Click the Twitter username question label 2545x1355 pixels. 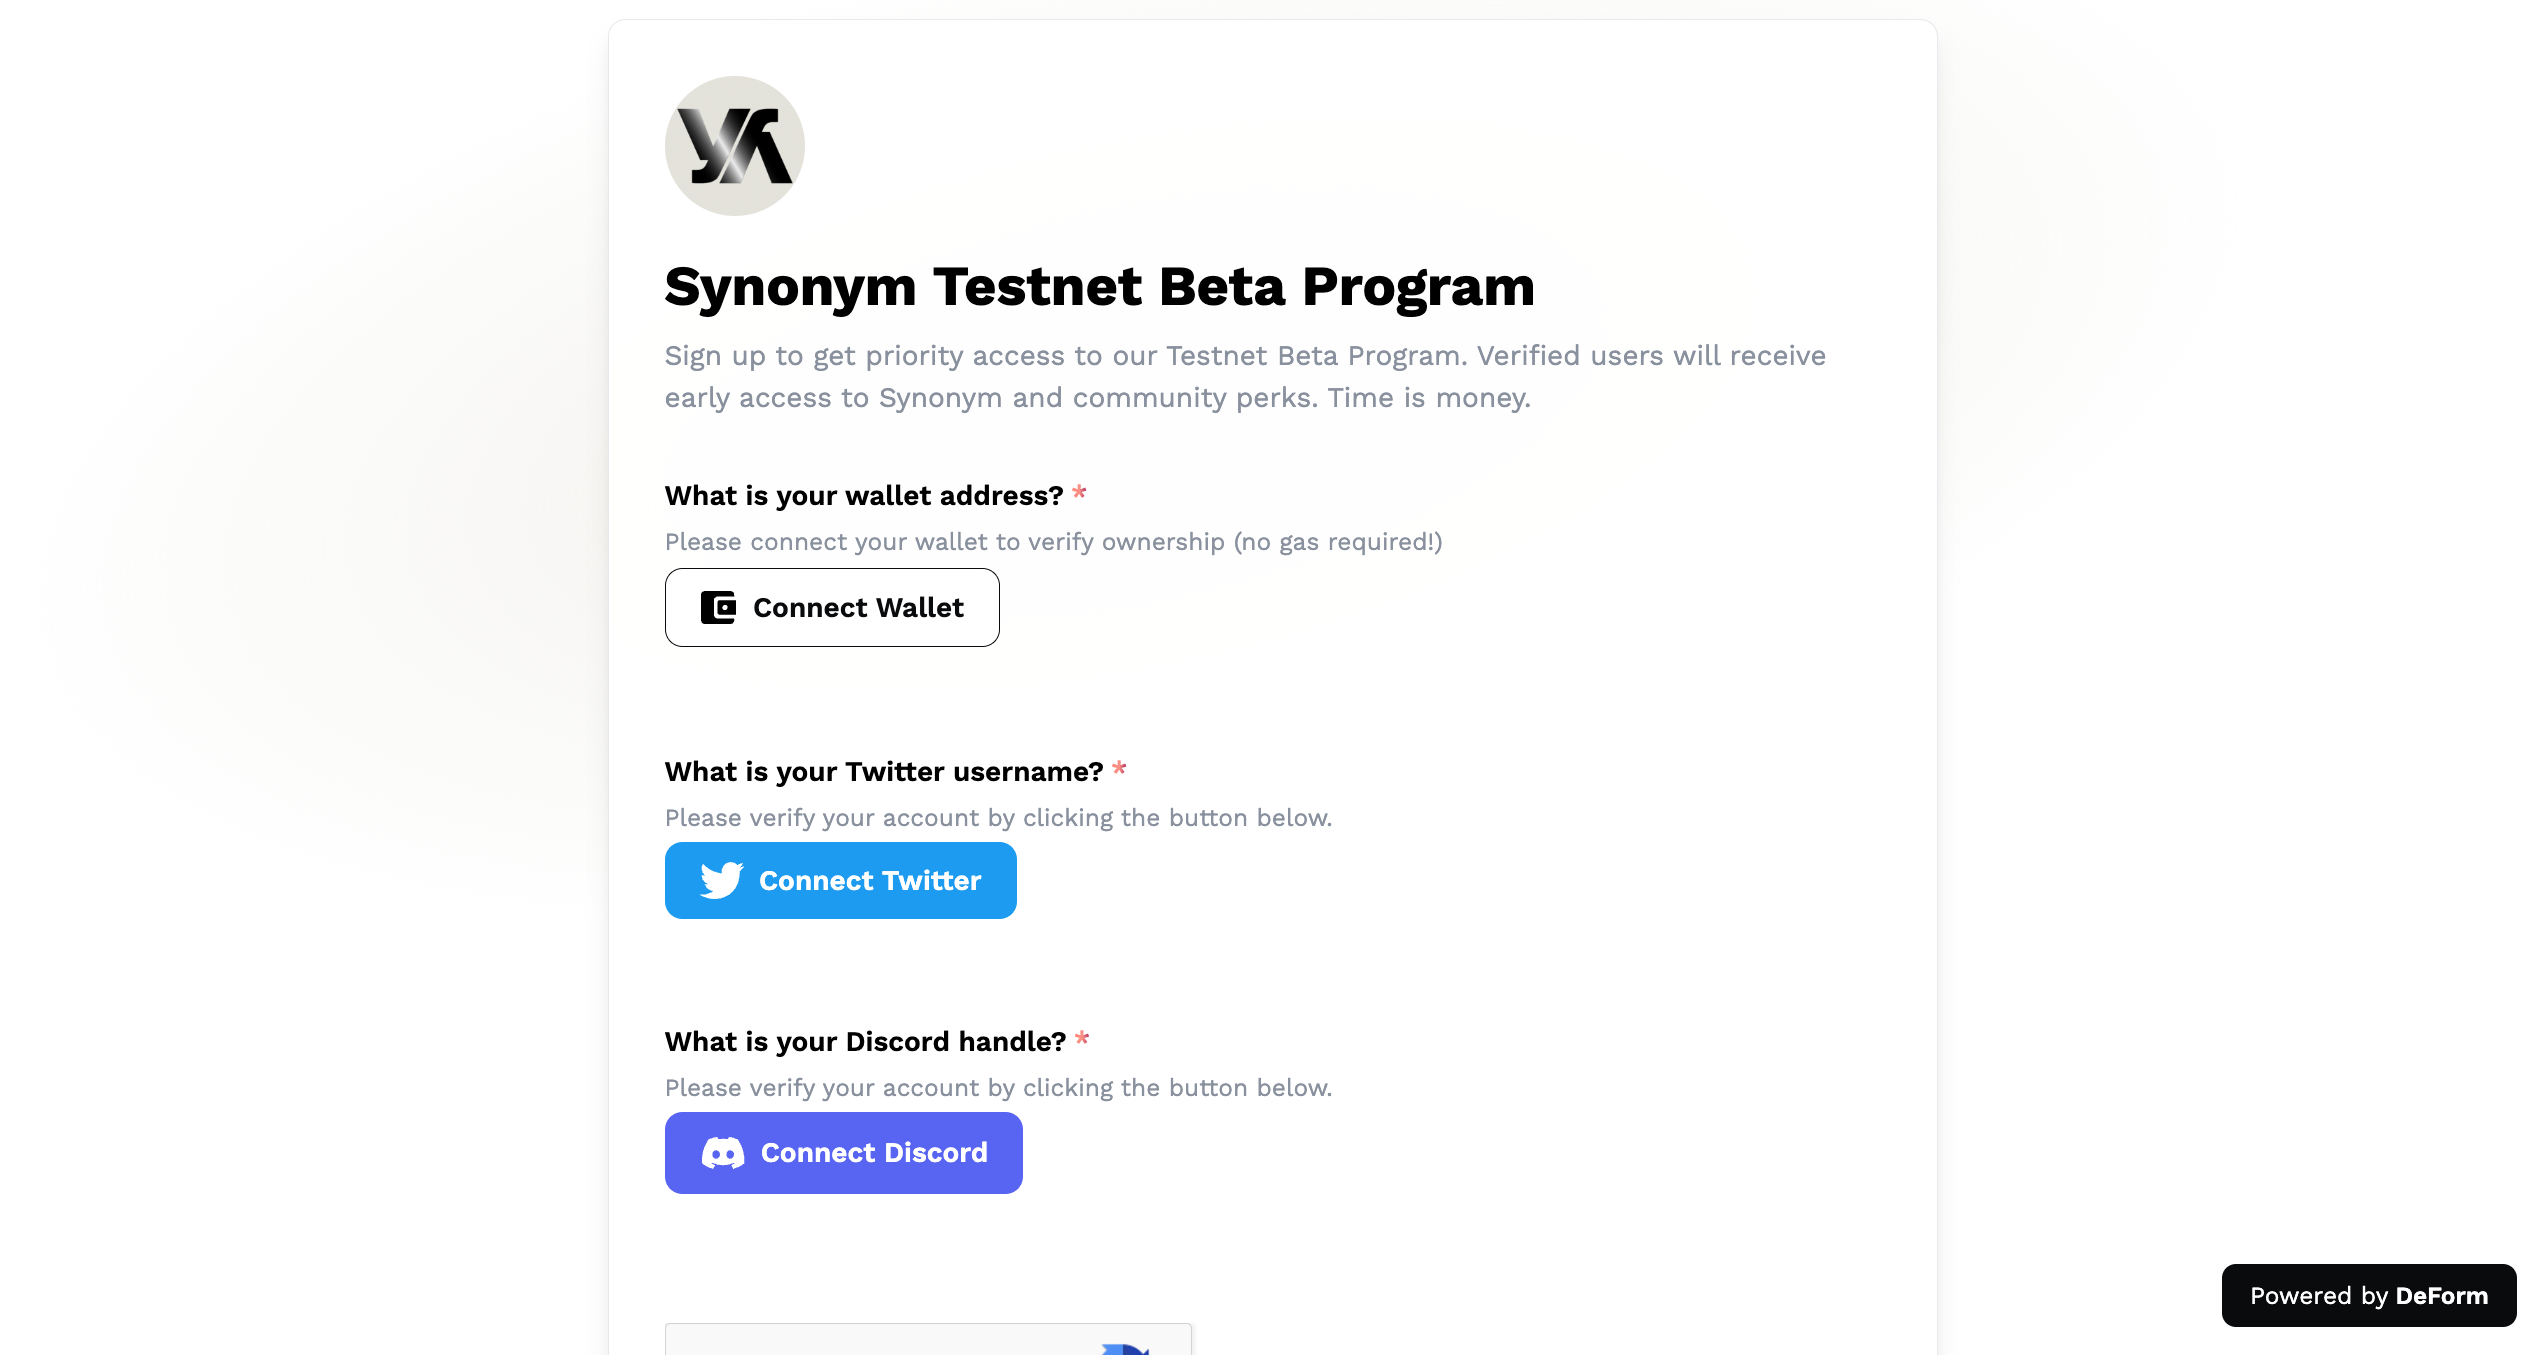[884, 772]
